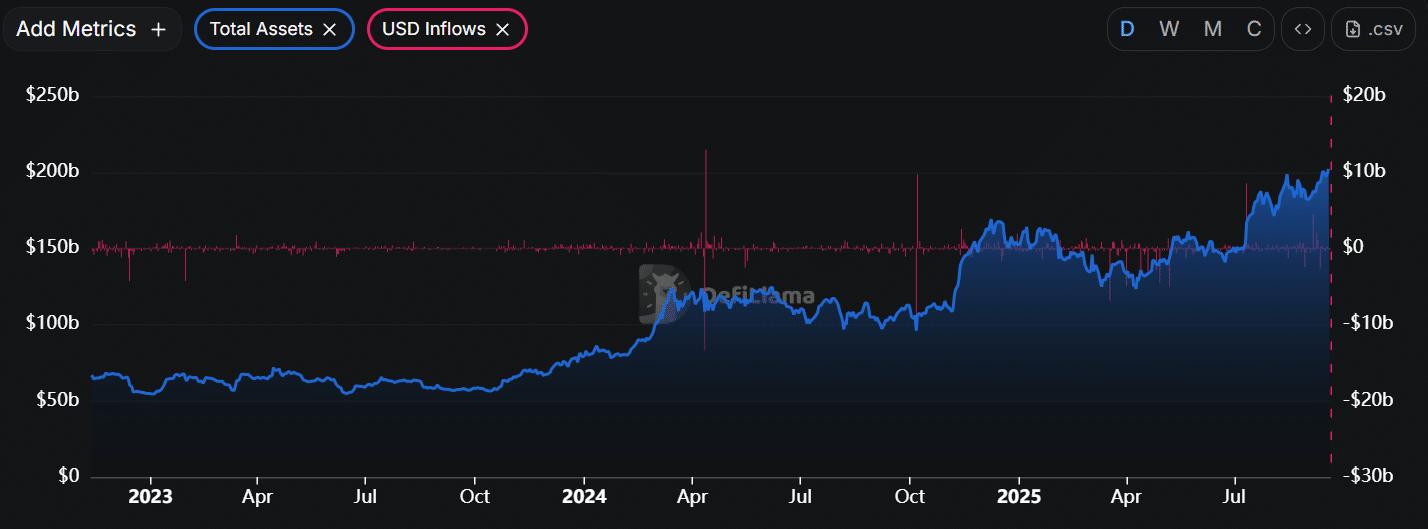The image size is (1428, 529).
Task: Click the inflow spike at October 2024
Action: 916,200
